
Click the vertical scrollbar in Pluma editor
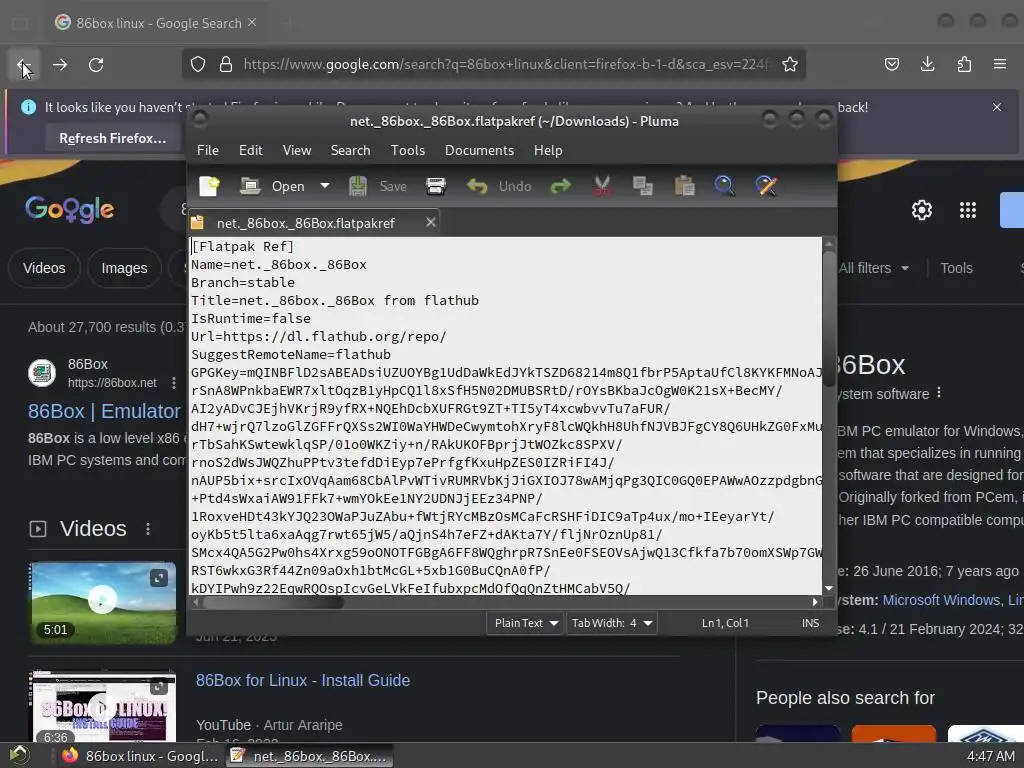point(829,318)
